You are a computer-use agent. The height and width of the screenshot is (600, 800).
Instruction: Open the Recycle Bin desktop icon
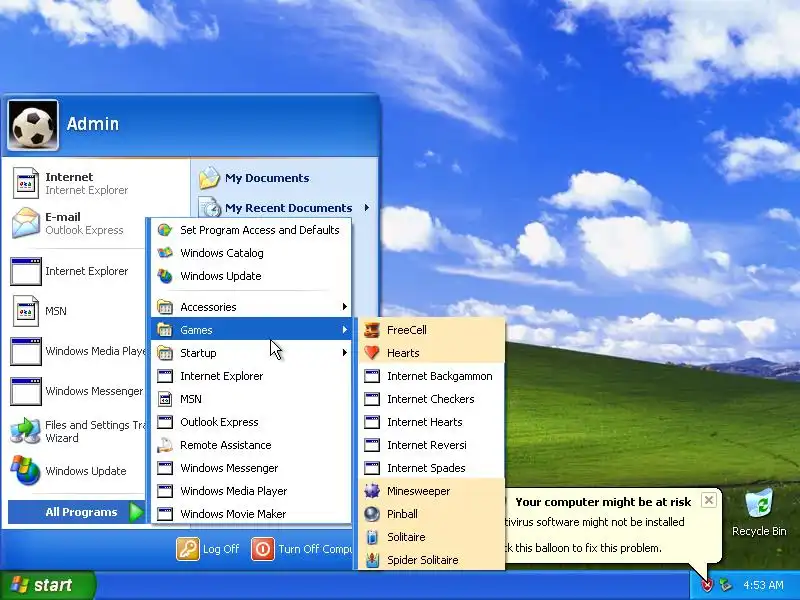(759, 504)
